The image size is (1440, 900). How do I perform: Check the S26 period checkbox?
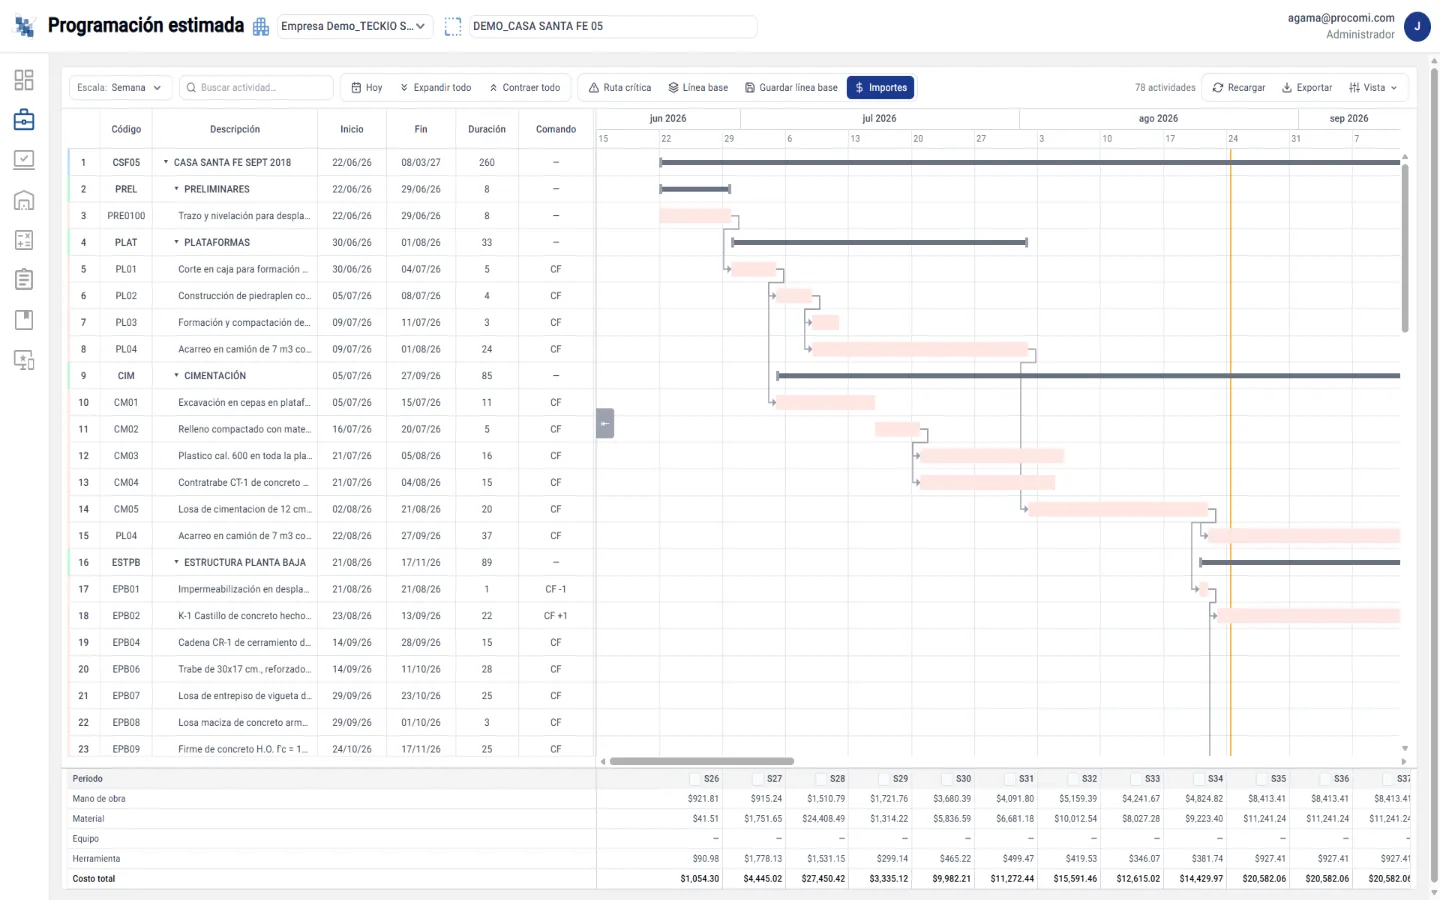coord(696,779)
